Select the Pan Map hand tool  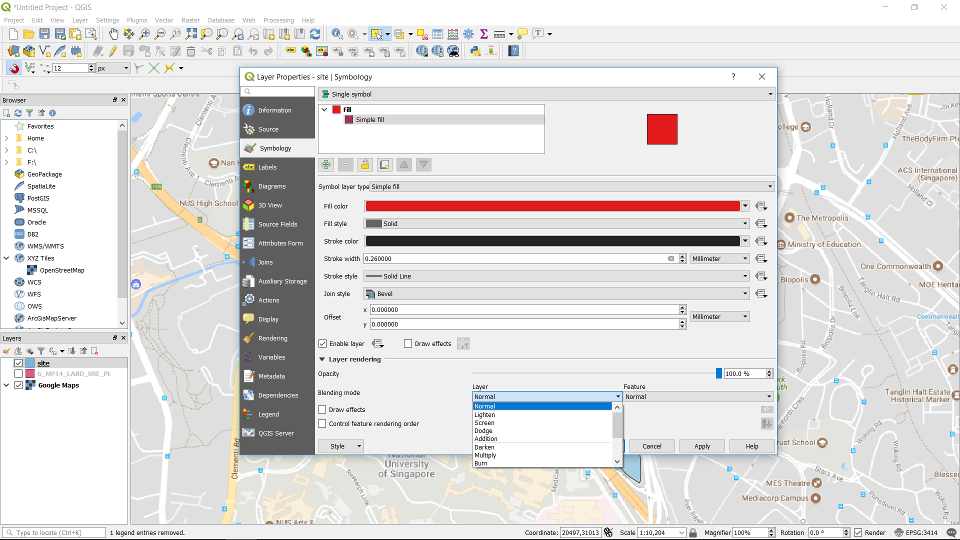pyautogui.click(x=113, y=34)
